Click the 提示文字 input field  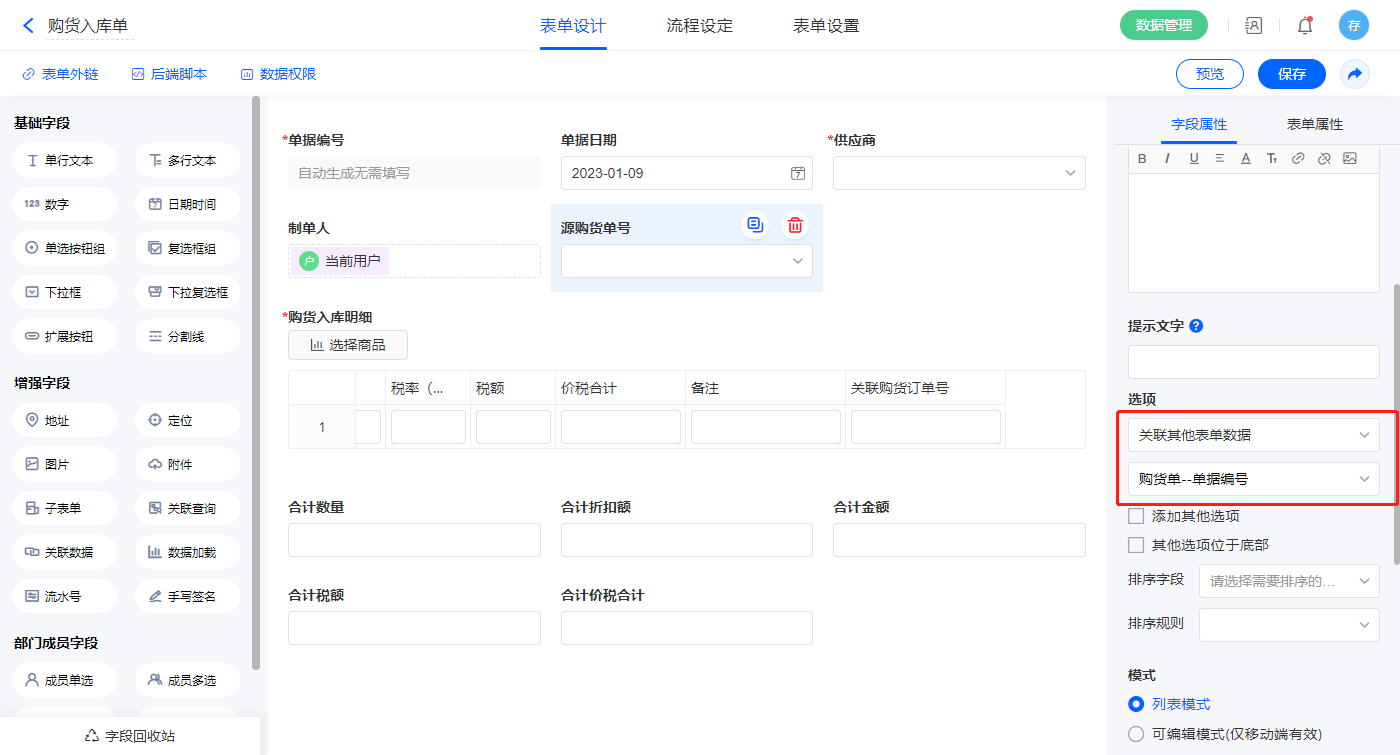pos(1253,362)
